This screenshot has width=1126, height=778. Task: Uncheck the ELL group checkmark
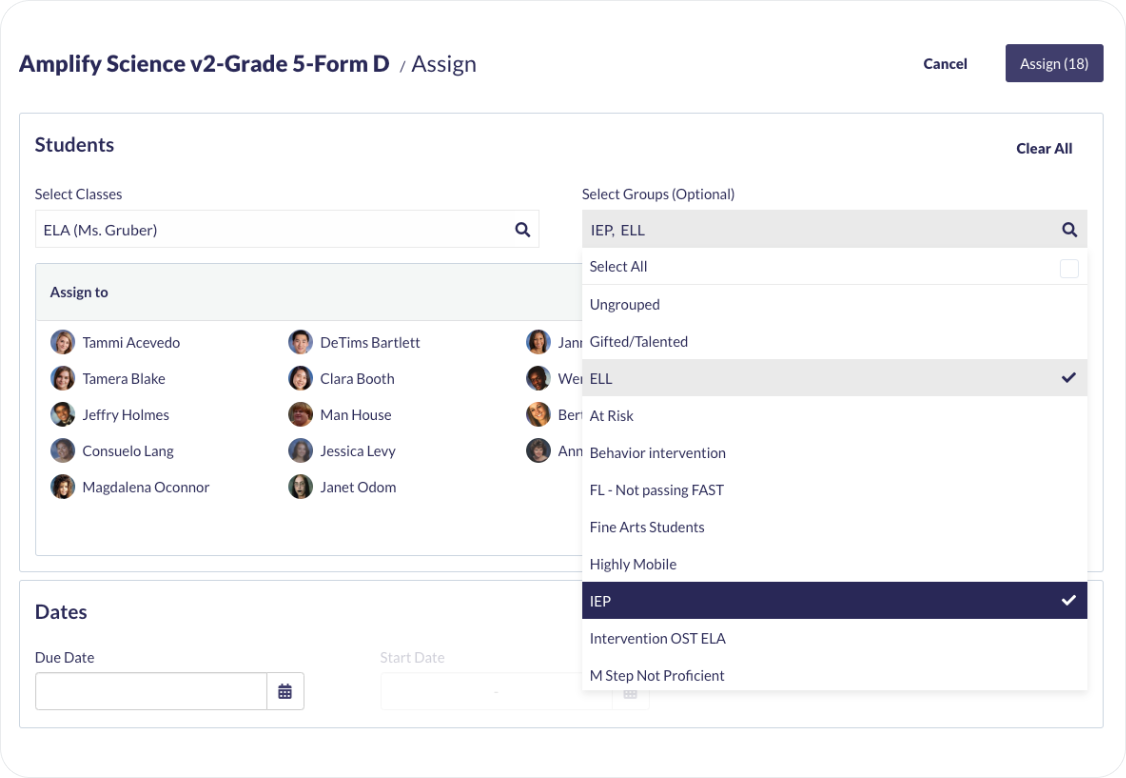pyautogui.click(x=1069, y=377)
